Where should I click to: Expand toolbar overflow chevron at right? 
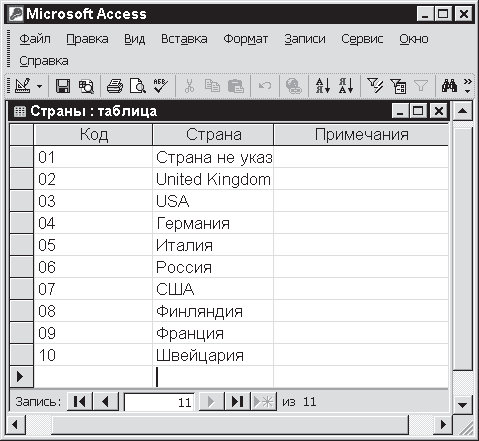pyautogui.click(x=468, y=86)
